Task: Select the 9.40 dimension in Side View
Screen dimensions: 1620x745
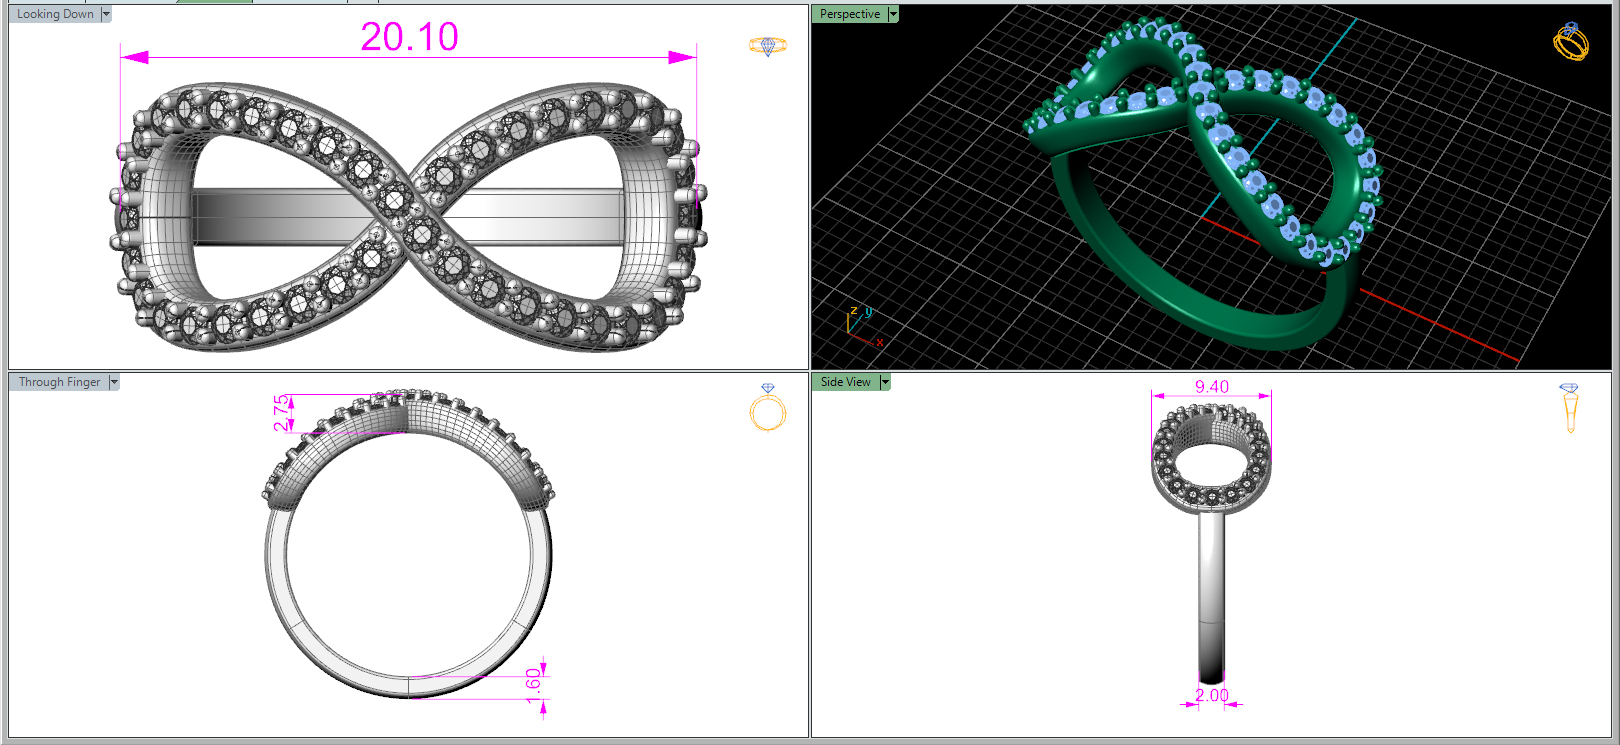Action: pyautogui.click(x=1212, y=386)
